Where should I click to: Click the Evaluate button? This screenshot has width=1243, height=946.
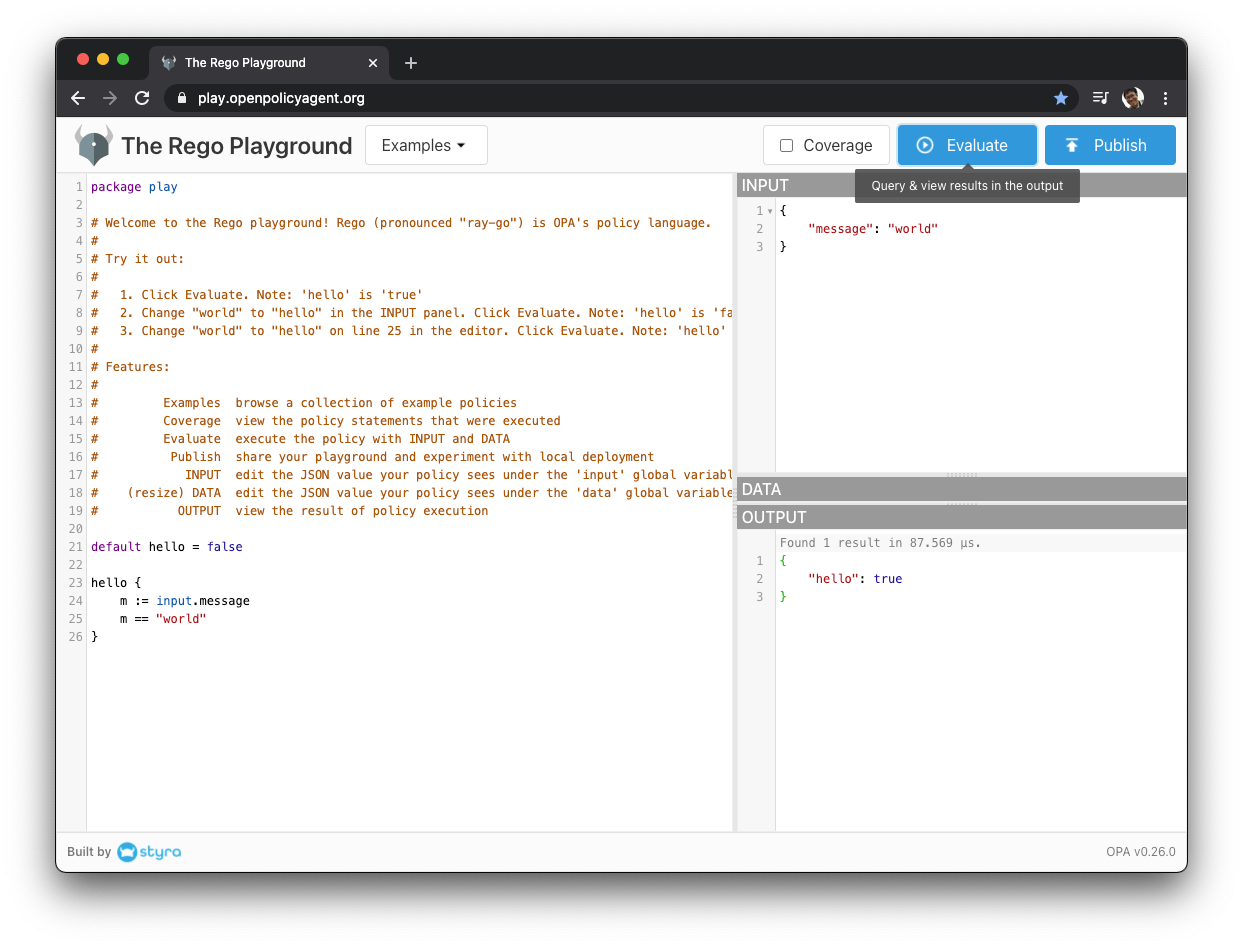[x=967, y=145]
